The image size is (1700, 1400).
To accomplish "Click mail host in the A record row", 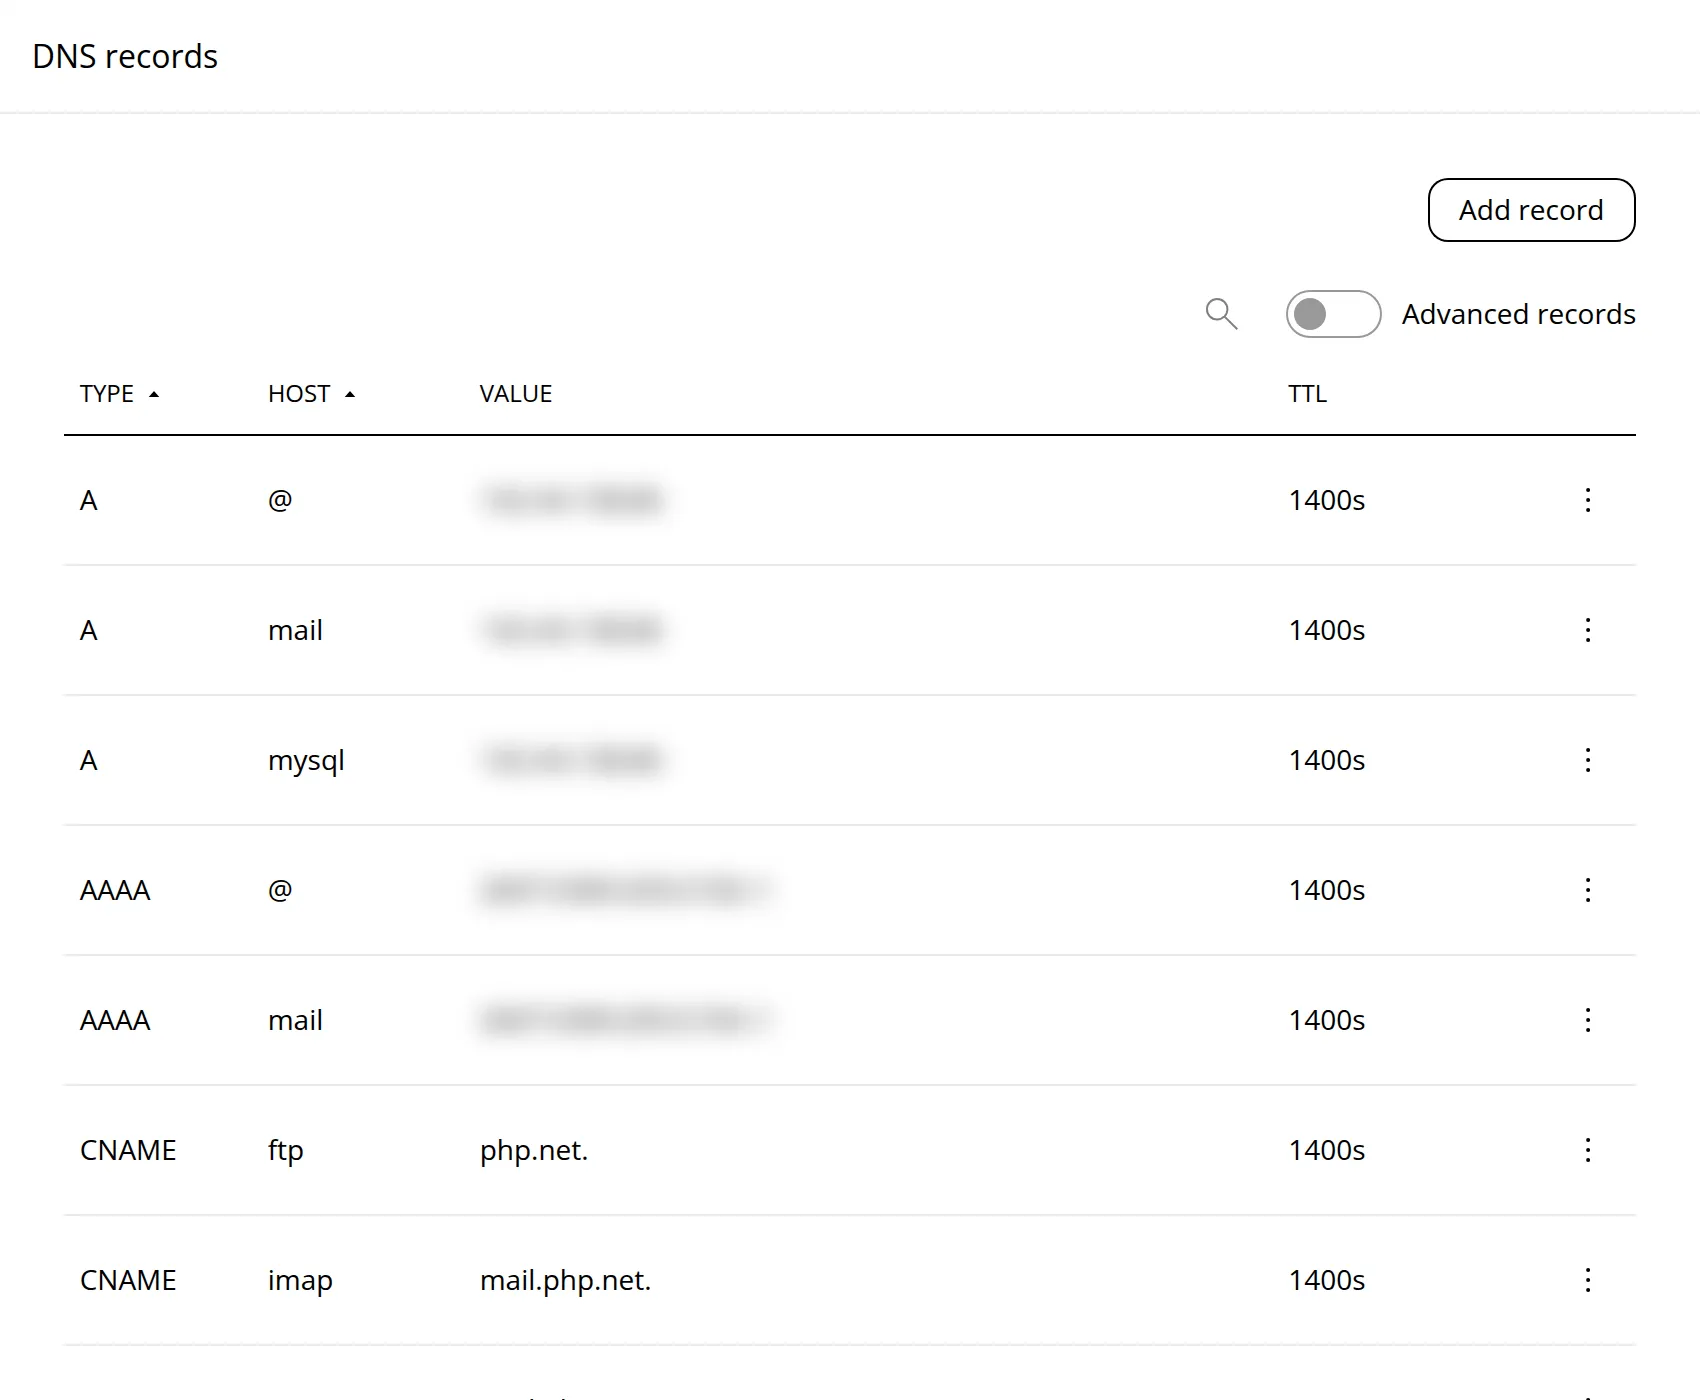I will pos(295,630).
